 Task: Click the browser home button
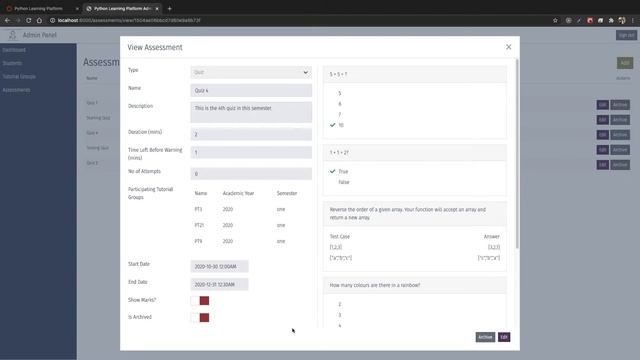(x=39, y=20)
